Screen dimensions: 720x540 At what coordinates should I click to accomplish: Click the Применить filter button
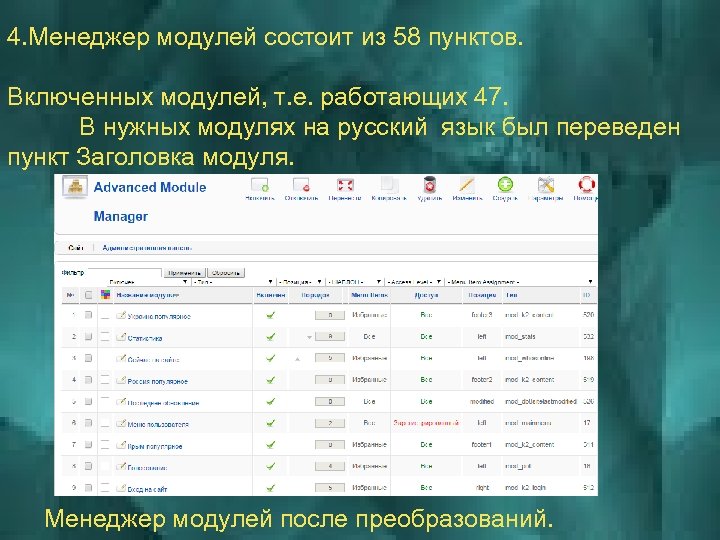pyautogui.click(x=185, y=273)
